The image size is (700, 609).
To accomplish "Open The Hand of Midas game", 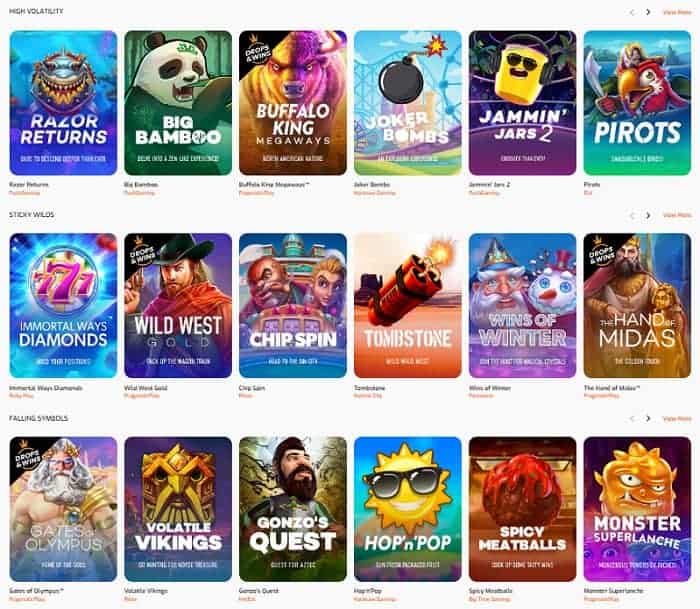I will 637,305.
